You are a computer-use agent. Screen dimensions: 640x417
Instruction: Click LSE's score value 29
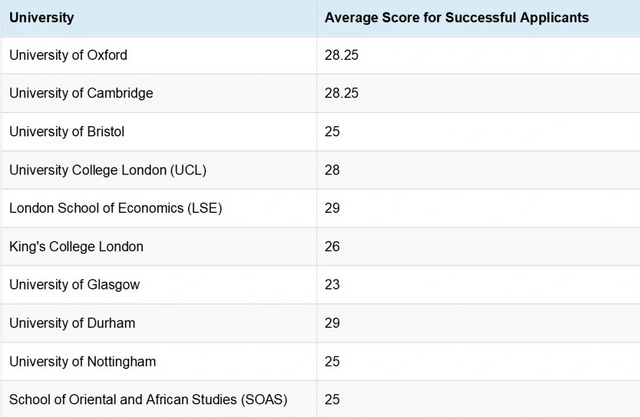pyautogui.click(x=332, y=208)
